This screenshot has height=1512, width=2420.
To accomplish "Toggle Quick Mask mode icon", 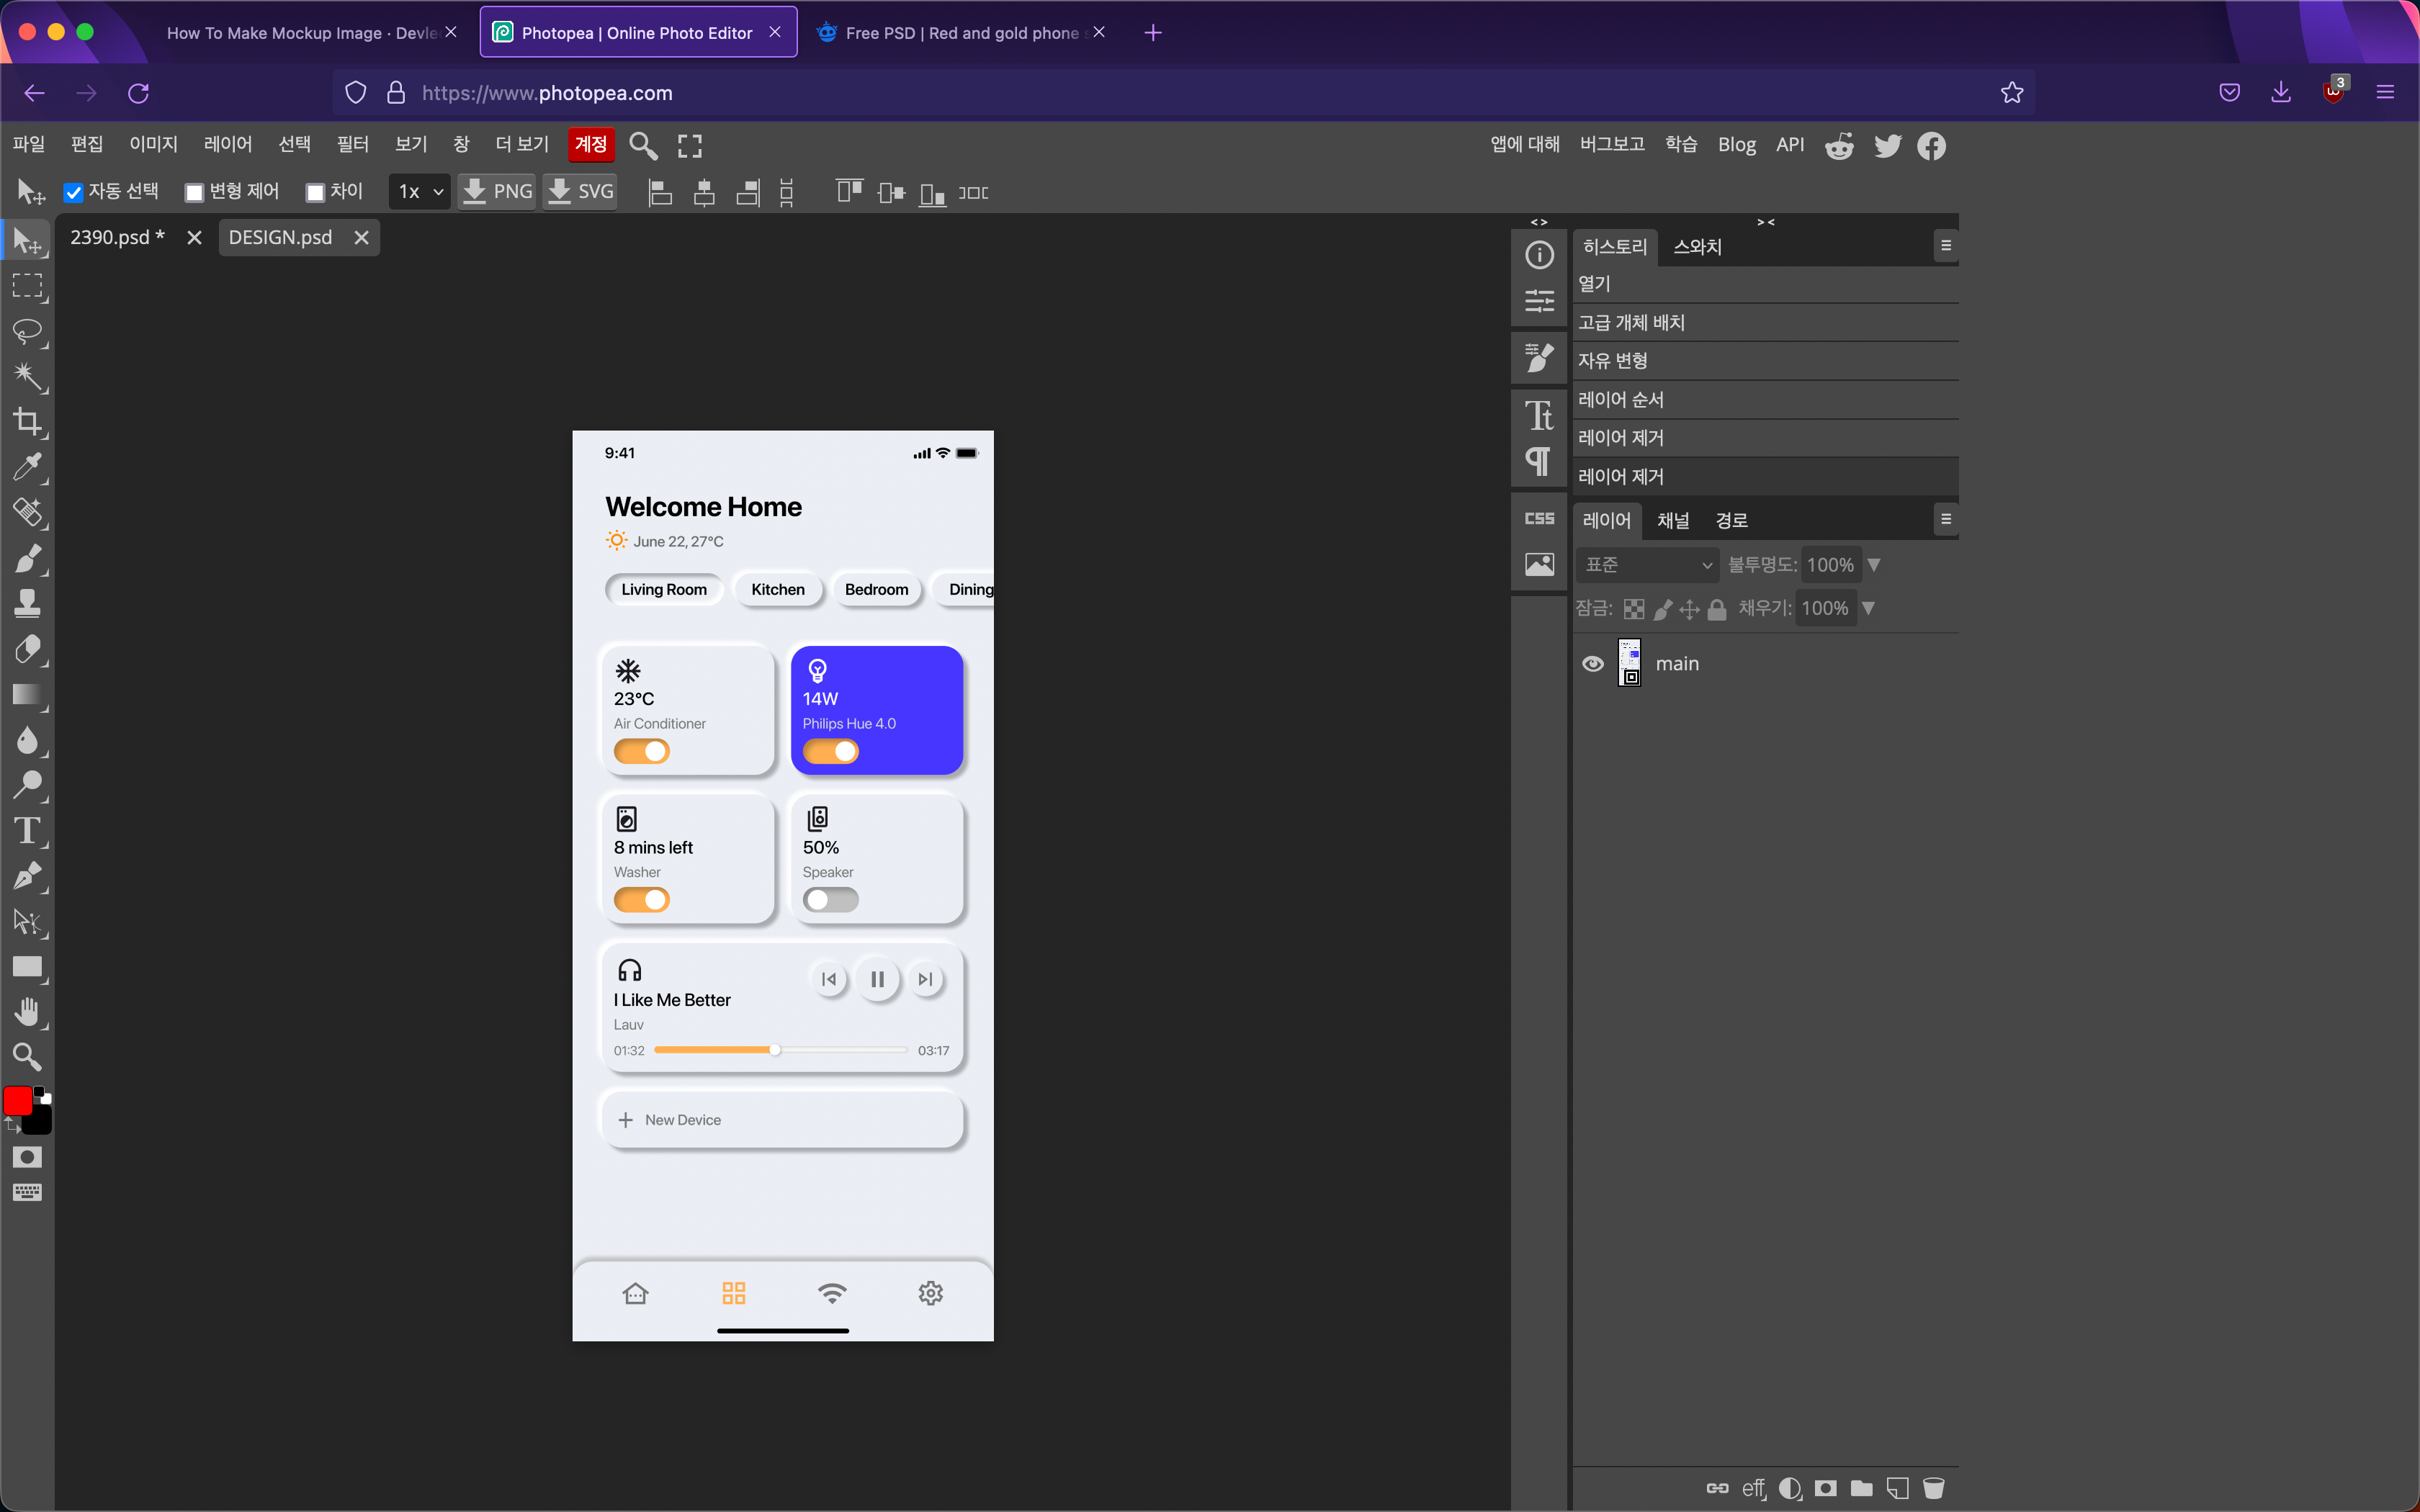I will (27, 1157).
